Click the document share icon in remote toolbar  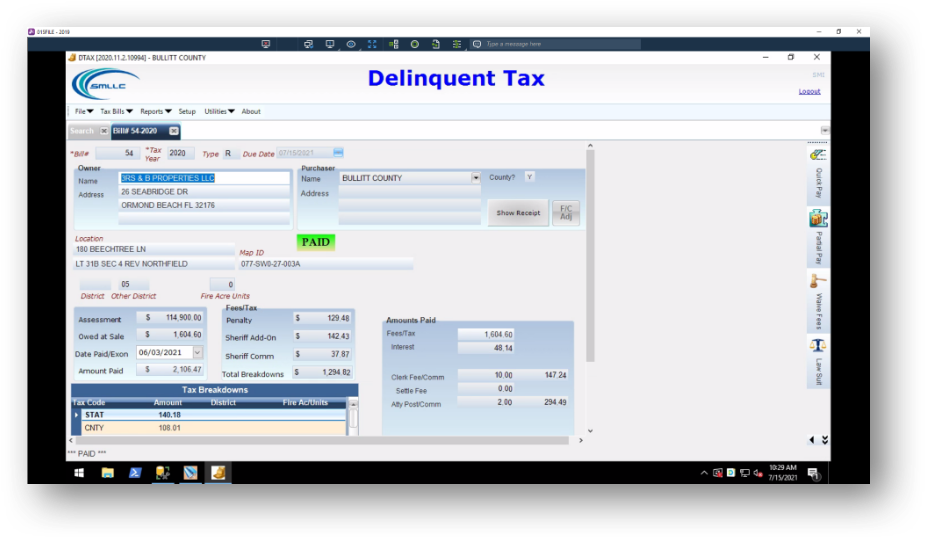click(x=436, y=44)
